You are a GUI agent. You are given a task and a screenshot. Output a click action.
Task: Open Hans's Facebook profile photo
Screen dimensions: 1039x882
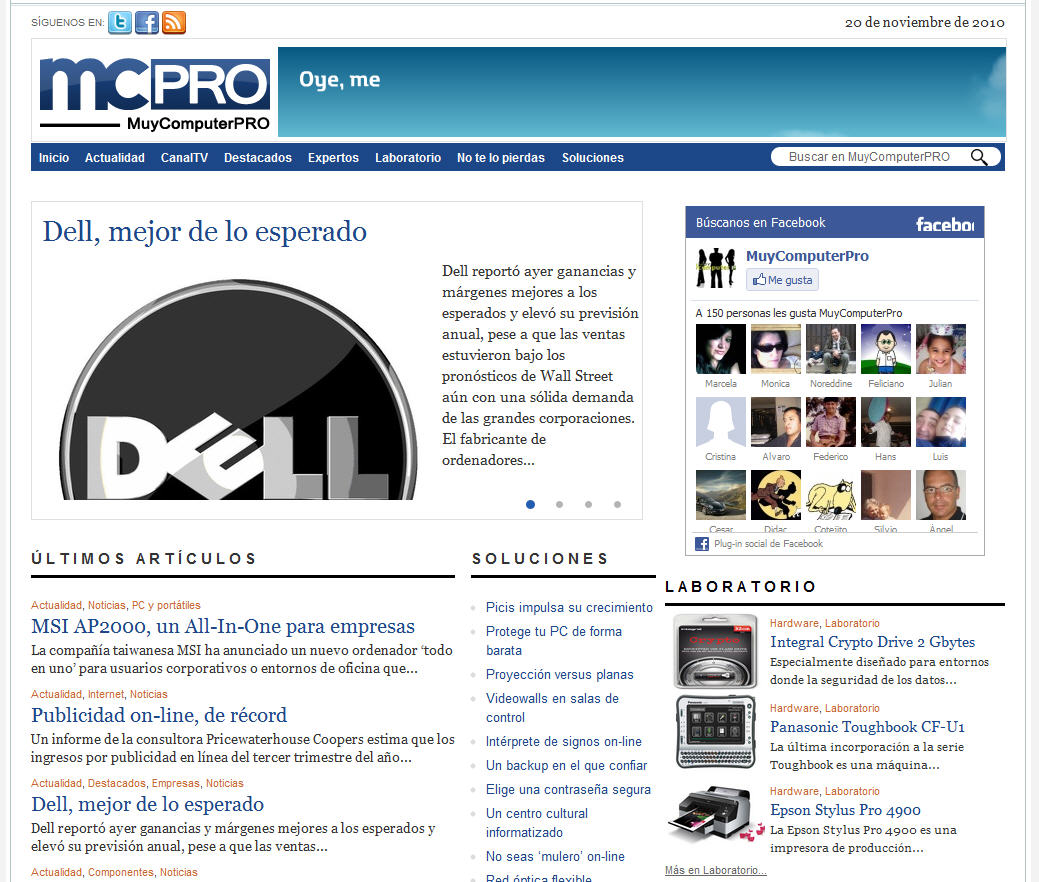point(886,422)
